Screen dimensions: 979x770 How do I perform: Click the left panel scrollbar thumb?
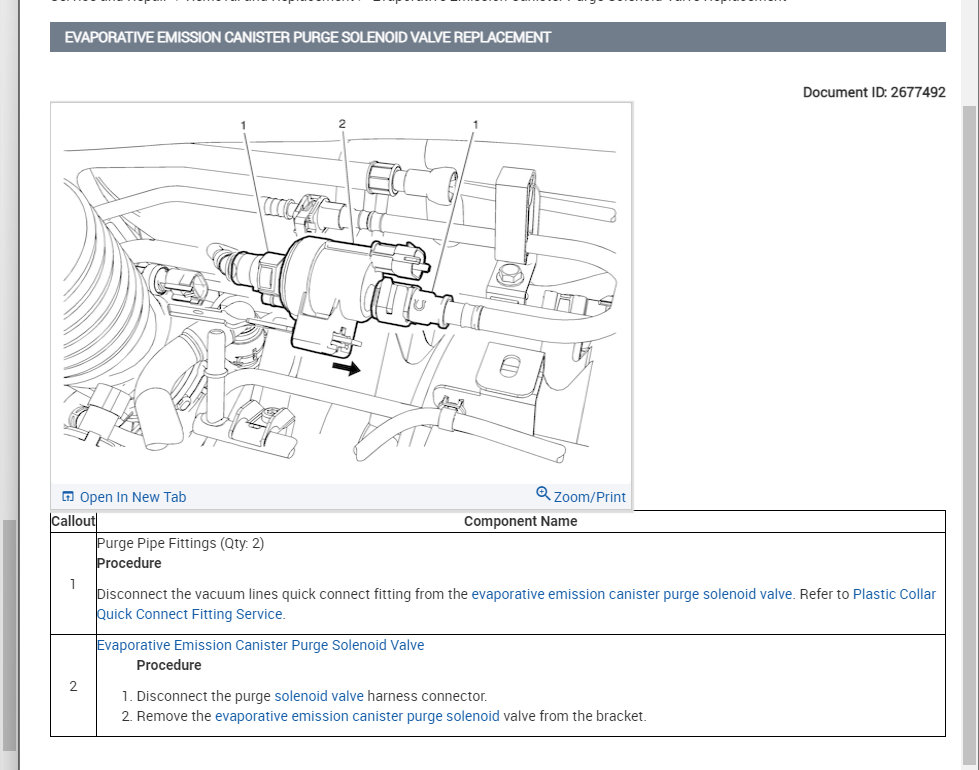(9, 636)
